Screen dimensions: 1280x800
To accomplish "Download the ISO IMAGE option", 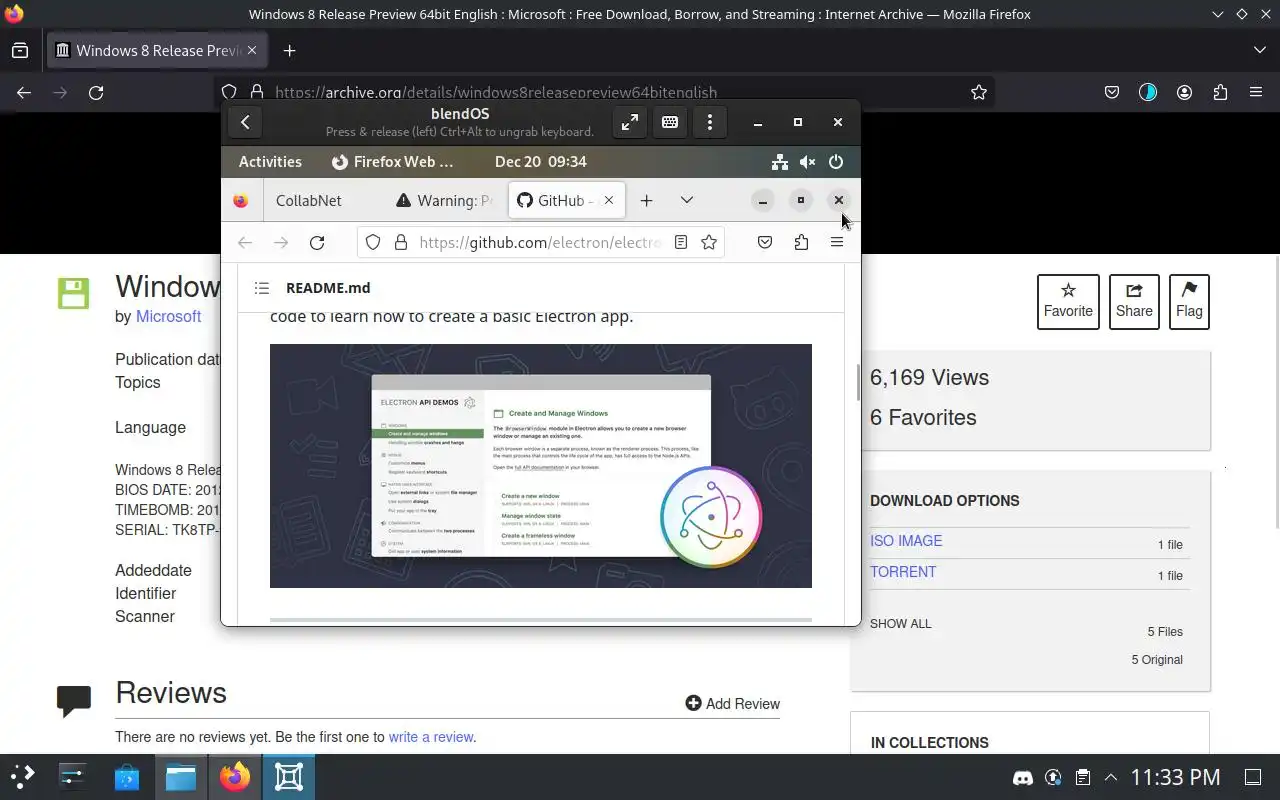I will pyautogui.click(x=906, y=541).
